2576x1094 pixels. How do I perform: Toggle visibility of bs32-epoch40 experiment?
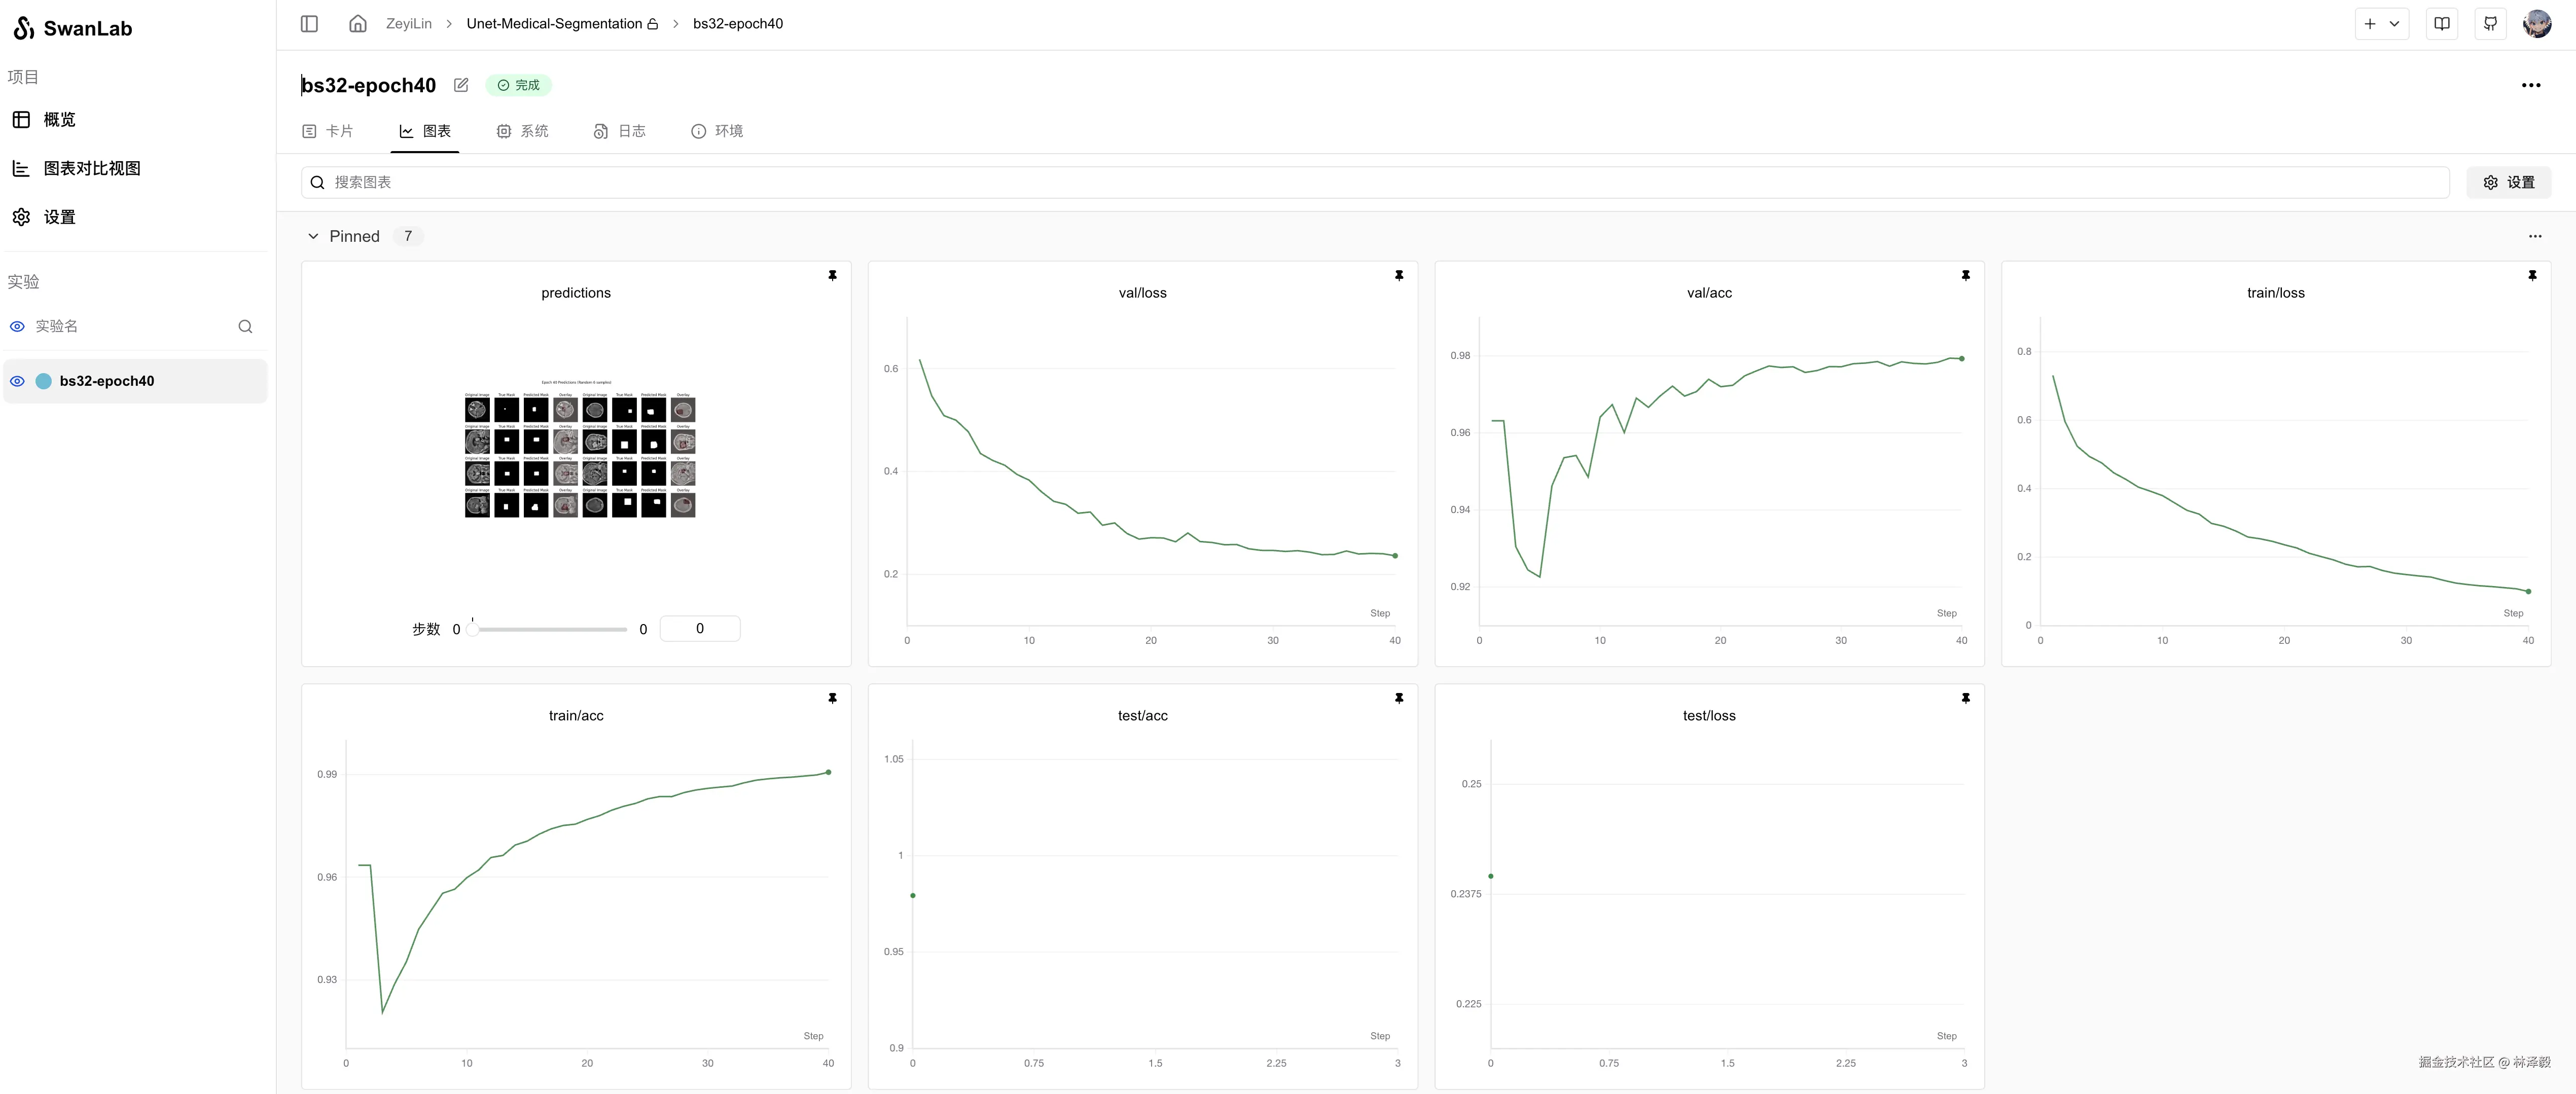tap(17, 381)
